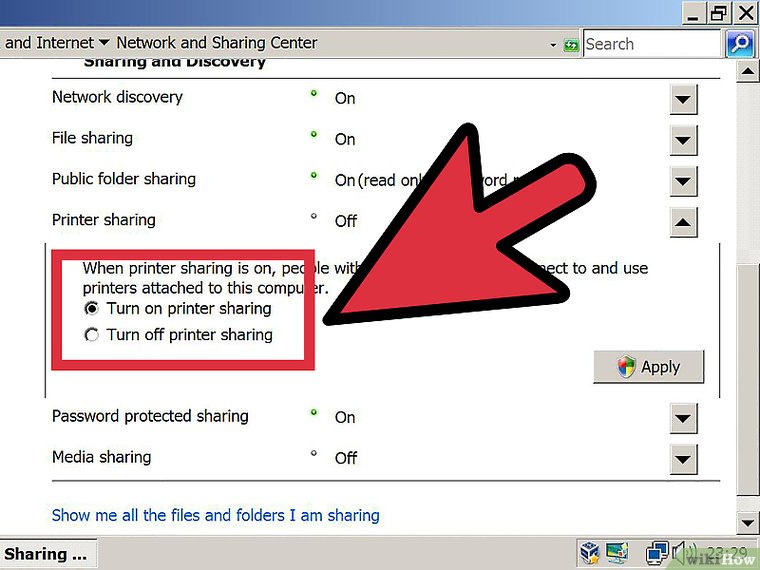This screenshot has height=570, width=760.
Task: Click On status of File sharing
Action: pyautogui.click(x=345, y=140)
